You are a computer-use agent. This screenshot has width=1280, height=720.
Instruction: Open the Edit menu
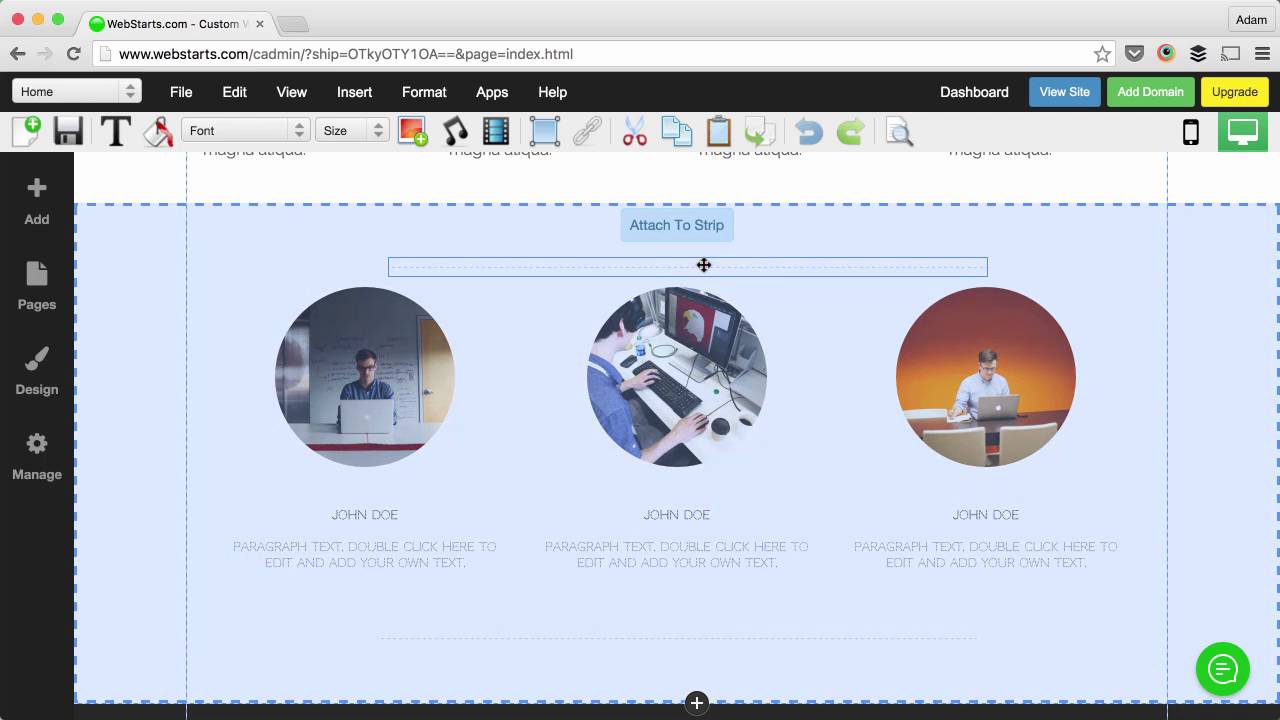click(x=235, y=92)
